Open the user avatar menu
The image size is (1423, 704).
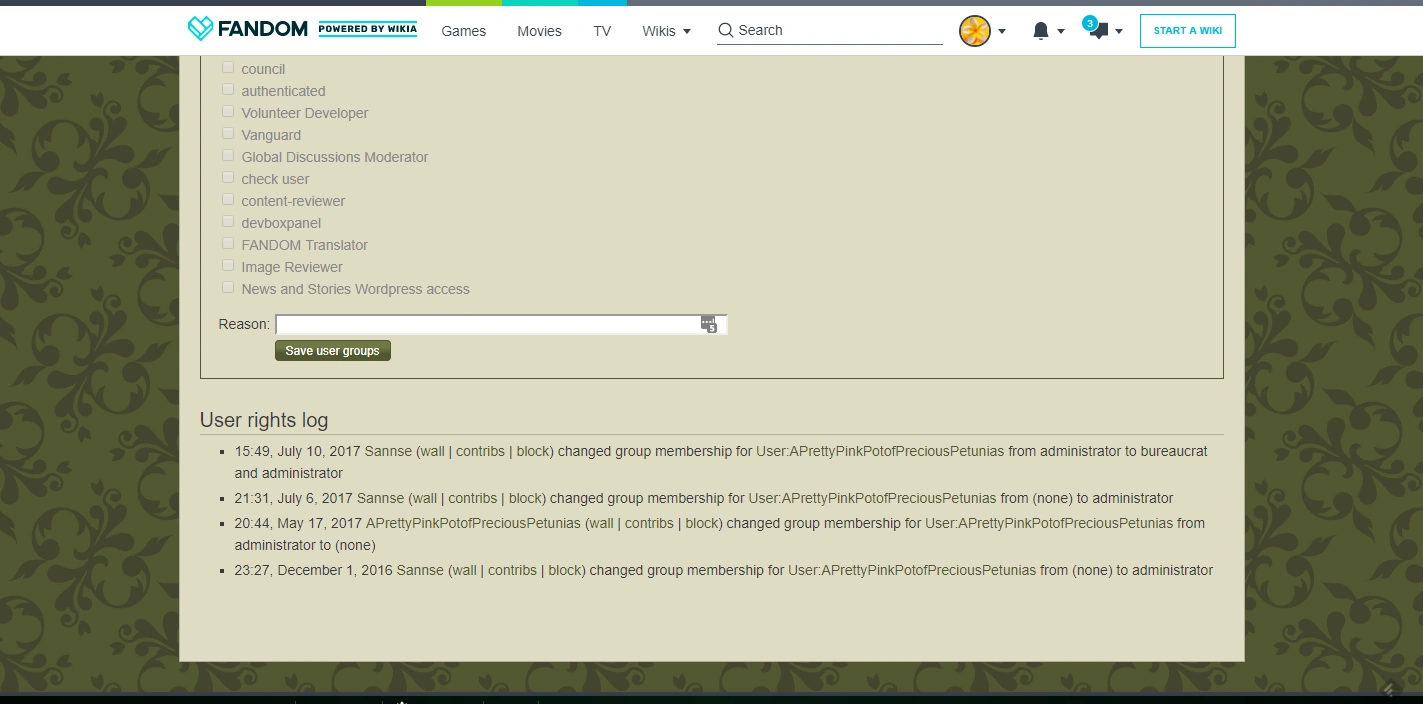[974, 31]
